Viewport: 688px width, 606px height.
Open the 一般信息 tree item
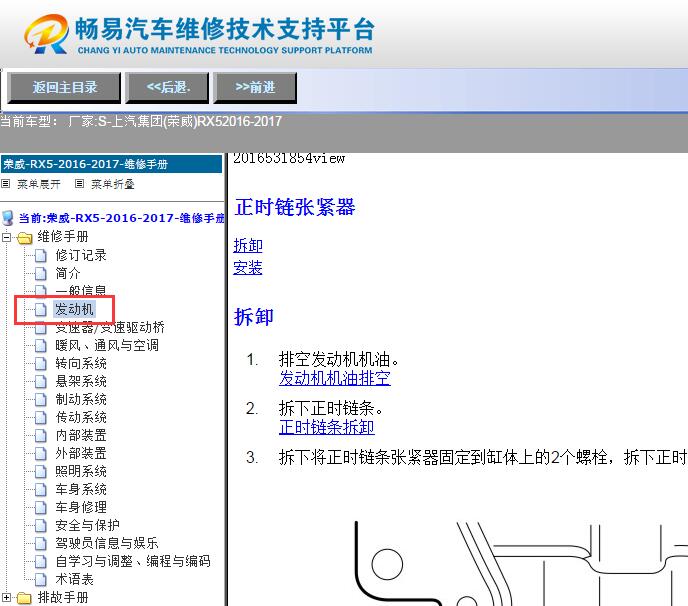pyautogui.click(x=81, y=290)
